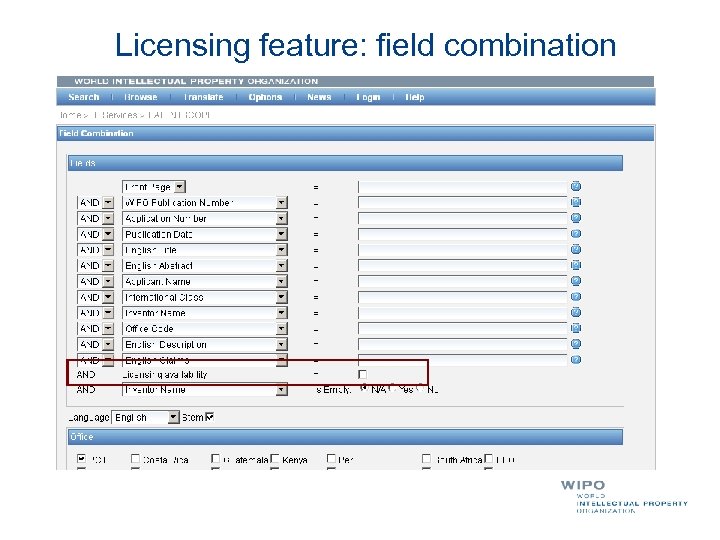Open help icon for Front Page field

click(x=576, y=186)
